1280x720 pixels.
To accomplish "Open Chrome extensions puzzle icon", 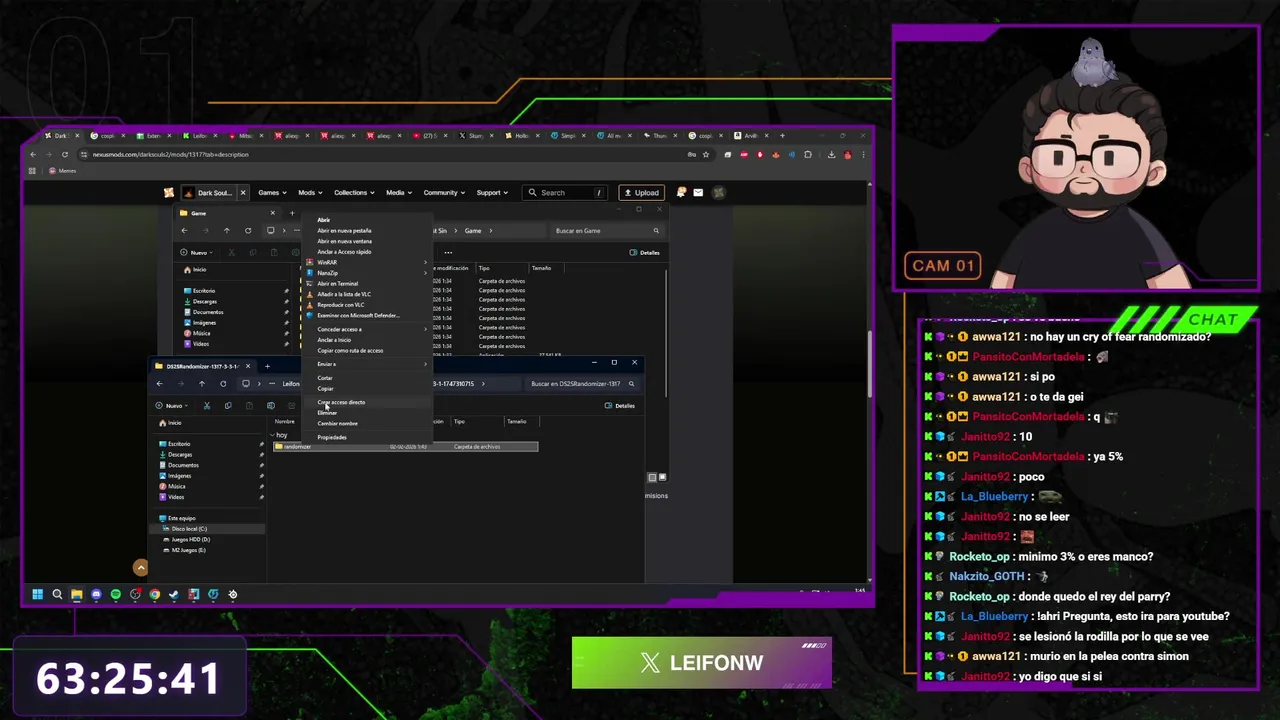I will click(808, 154).
